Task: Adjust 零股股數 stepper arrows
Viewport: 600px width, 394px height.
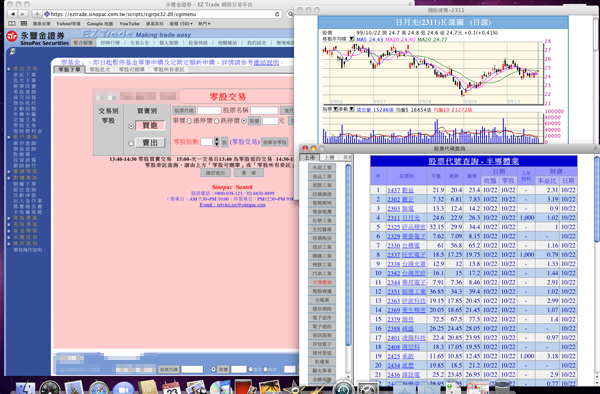Action: tap(217, 142)
